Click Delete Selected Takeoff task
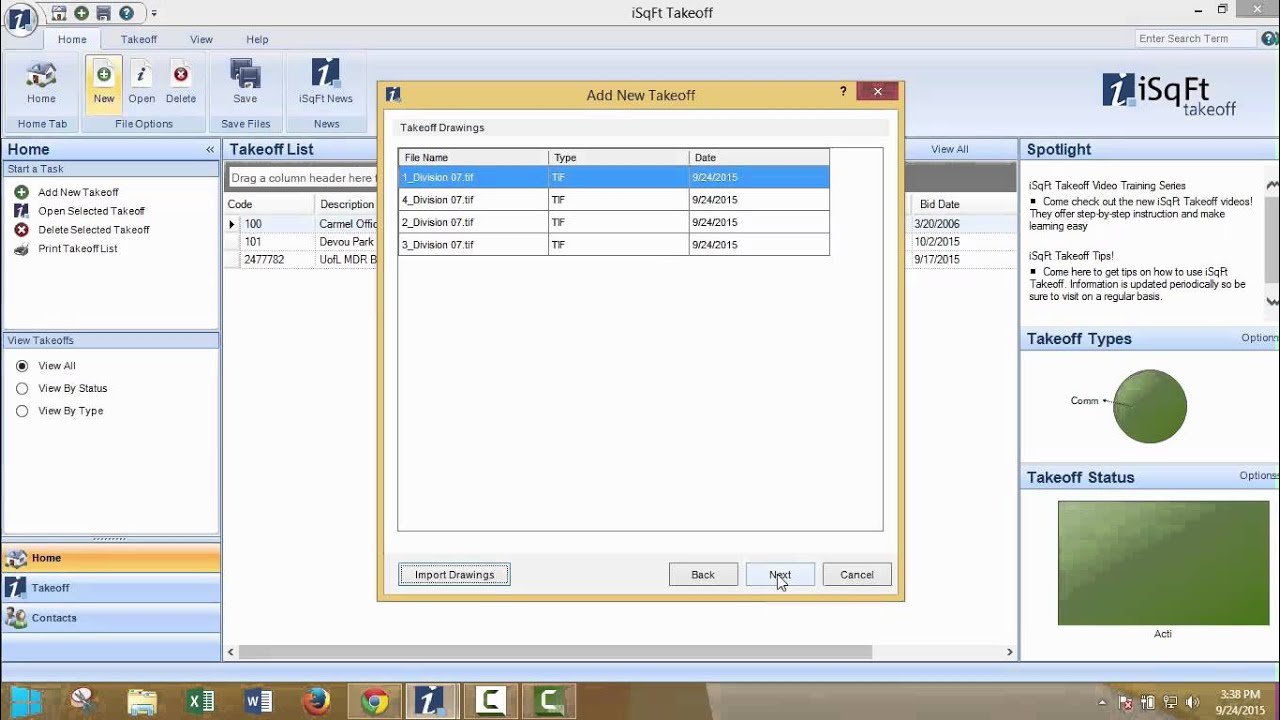Viewport: 1280px width, 720px height. point(94,230)
